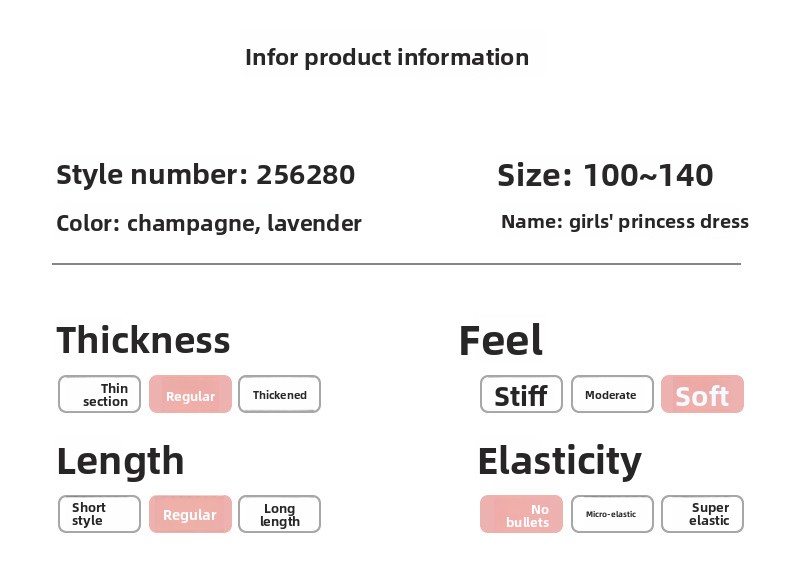Choose the Super elastic option
This screenshot has height=570, width=790.
[x=702, y=514]
